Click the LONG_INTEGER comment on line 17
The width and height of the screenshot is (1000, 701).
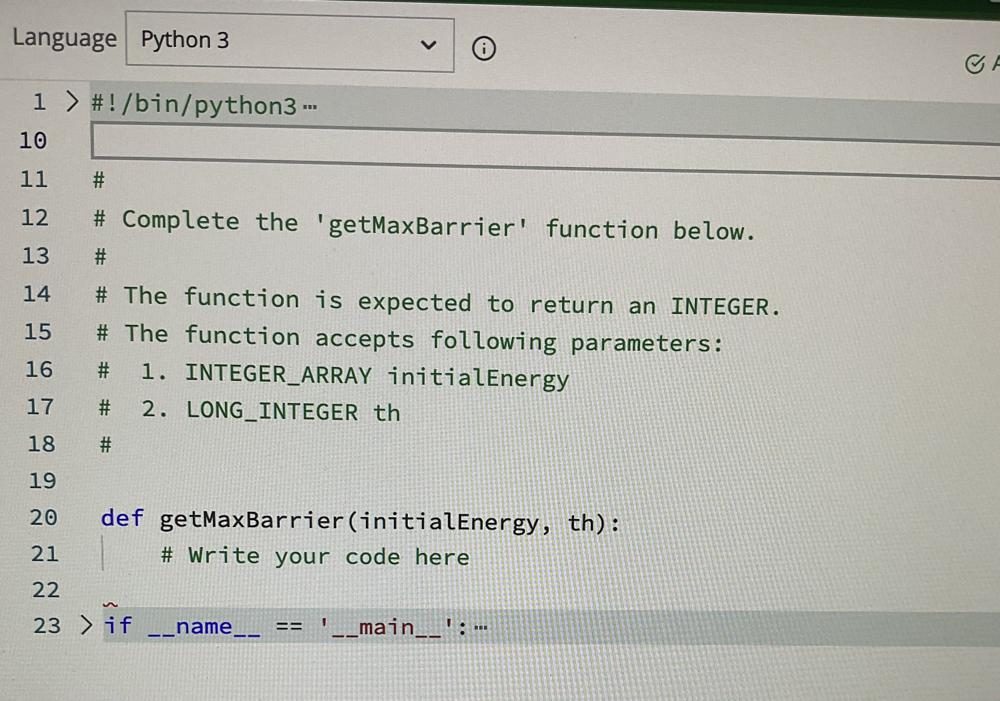pos(271,411)
